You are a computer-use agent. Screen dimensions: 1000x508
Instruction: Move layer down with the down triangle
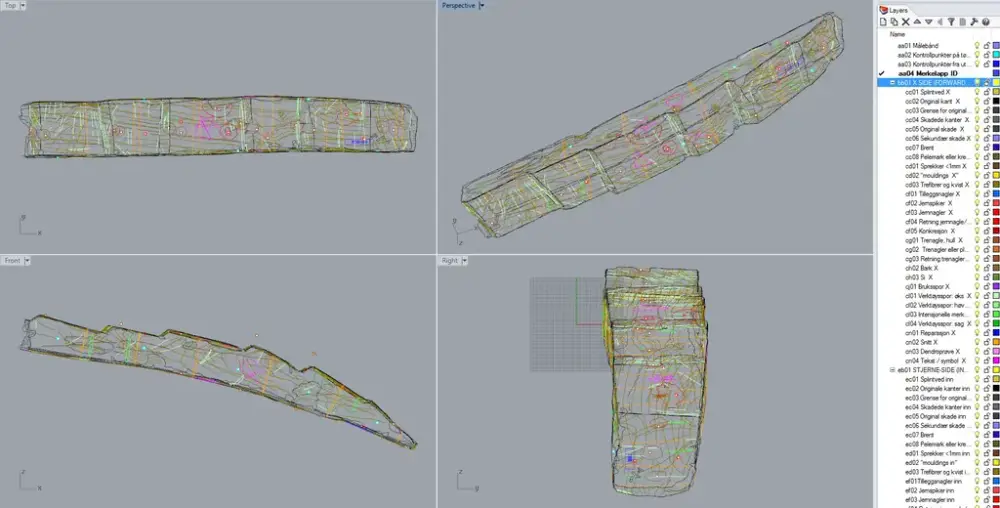point(928,21)
